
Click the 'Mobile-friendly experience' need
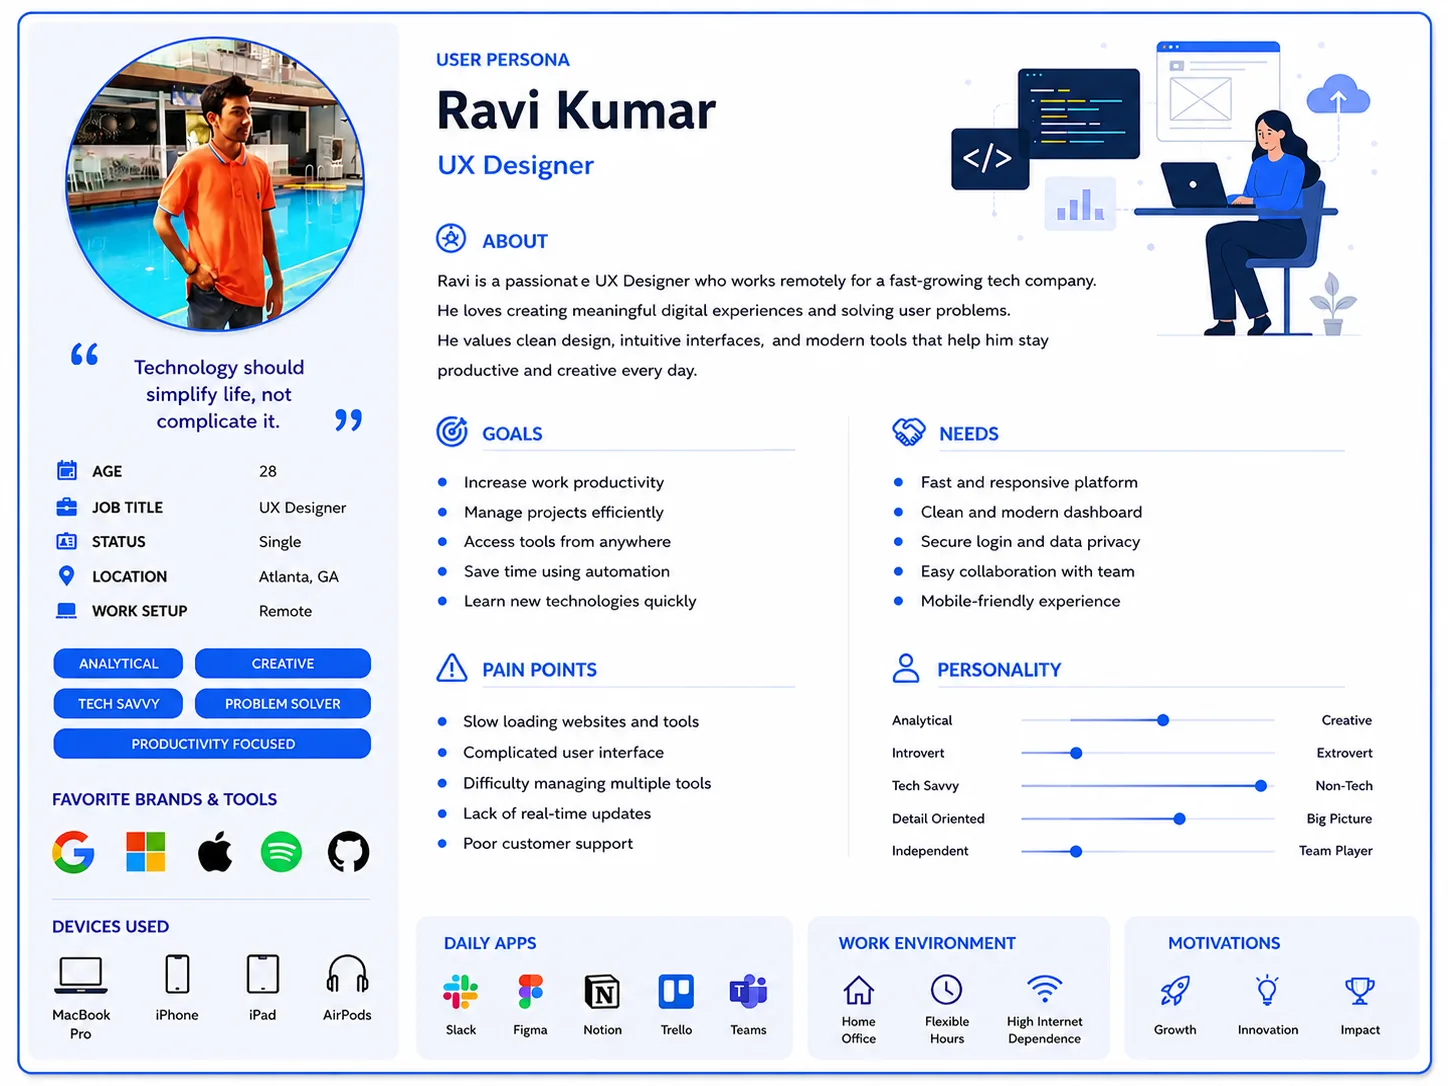[x=1020, y=601]
